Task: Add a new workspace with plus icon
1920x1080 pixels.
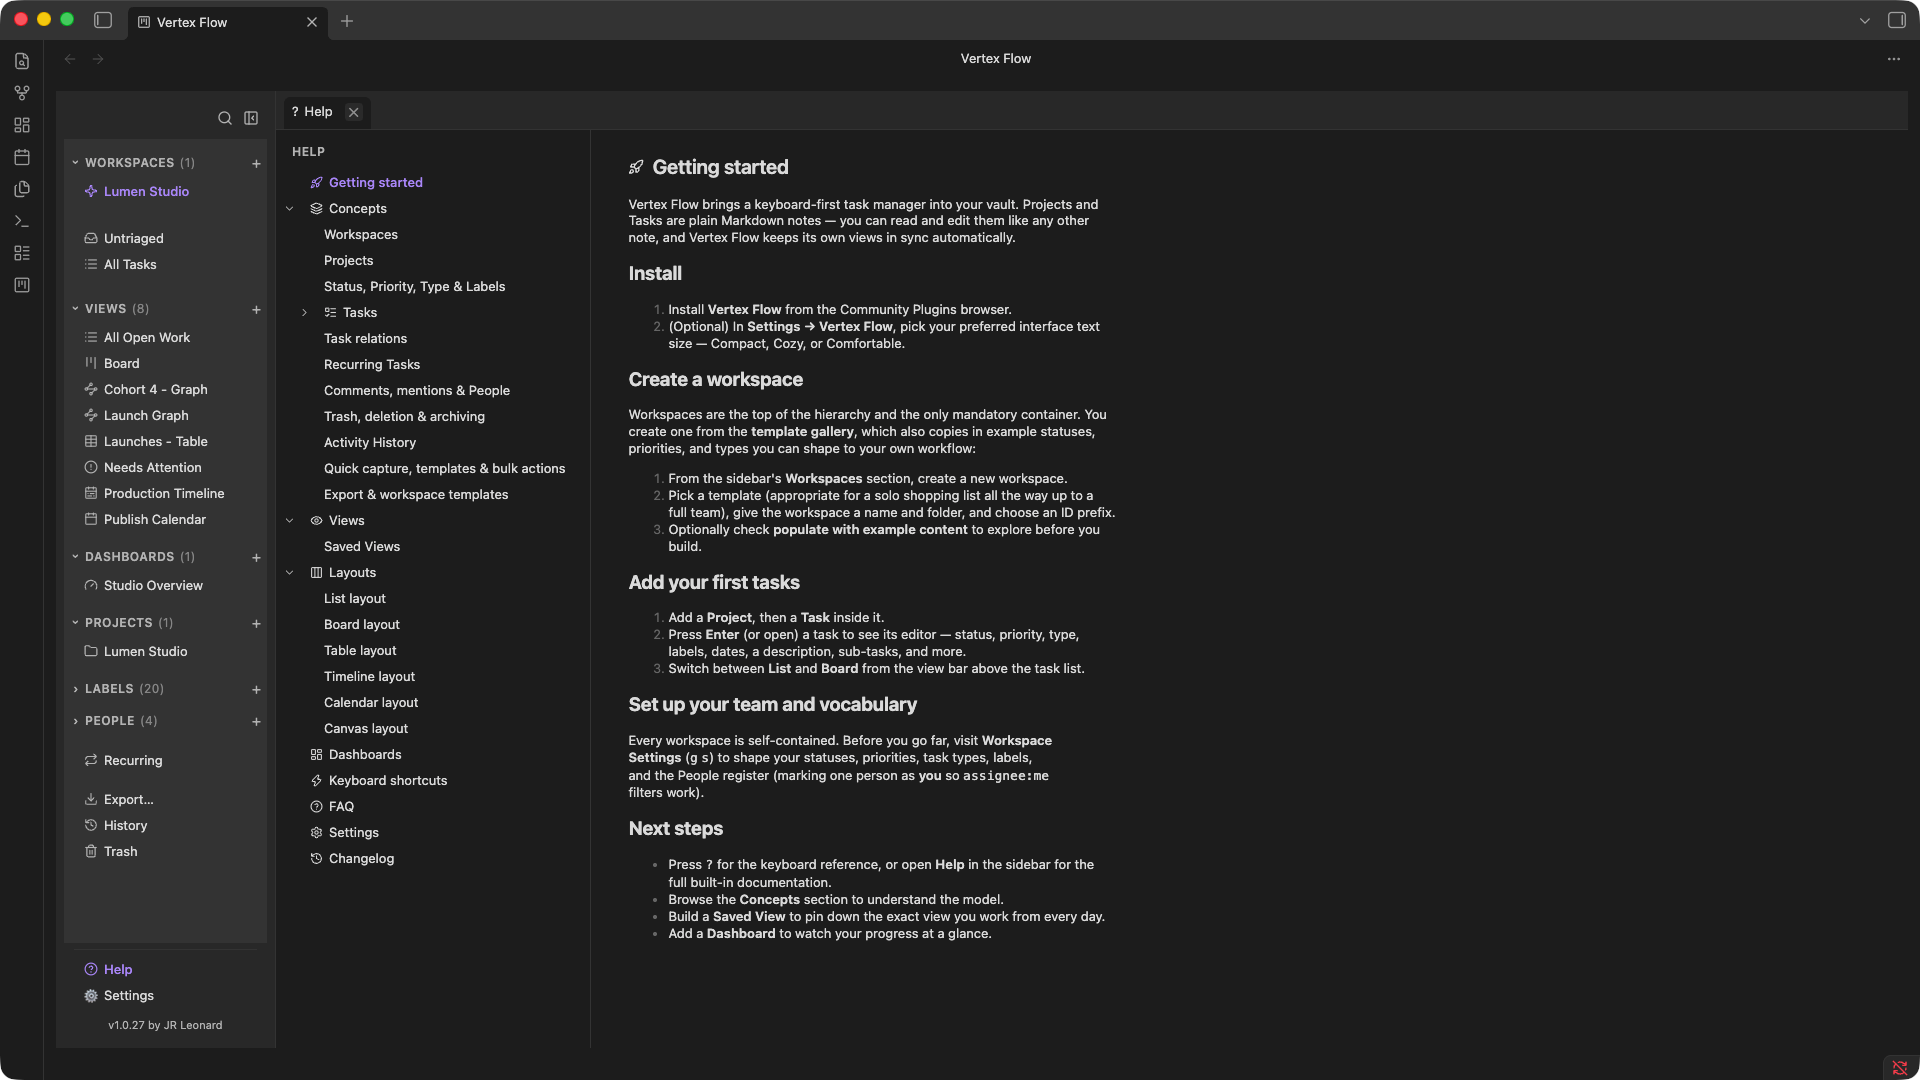Action: pos(256,163)
